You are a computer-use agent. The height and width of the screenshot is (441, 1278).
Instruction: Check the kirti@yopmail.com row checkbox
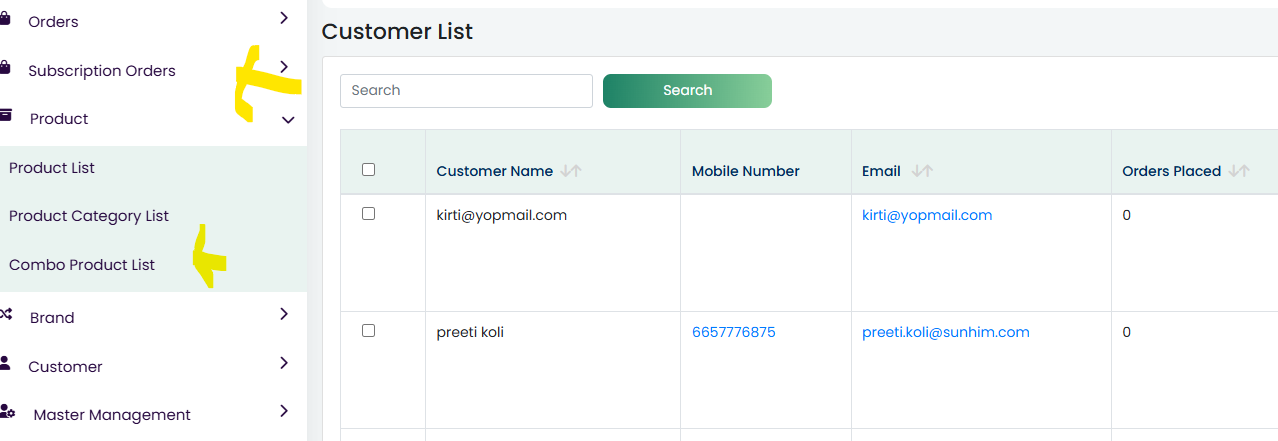pyautogui.click(x=368, y=214)
